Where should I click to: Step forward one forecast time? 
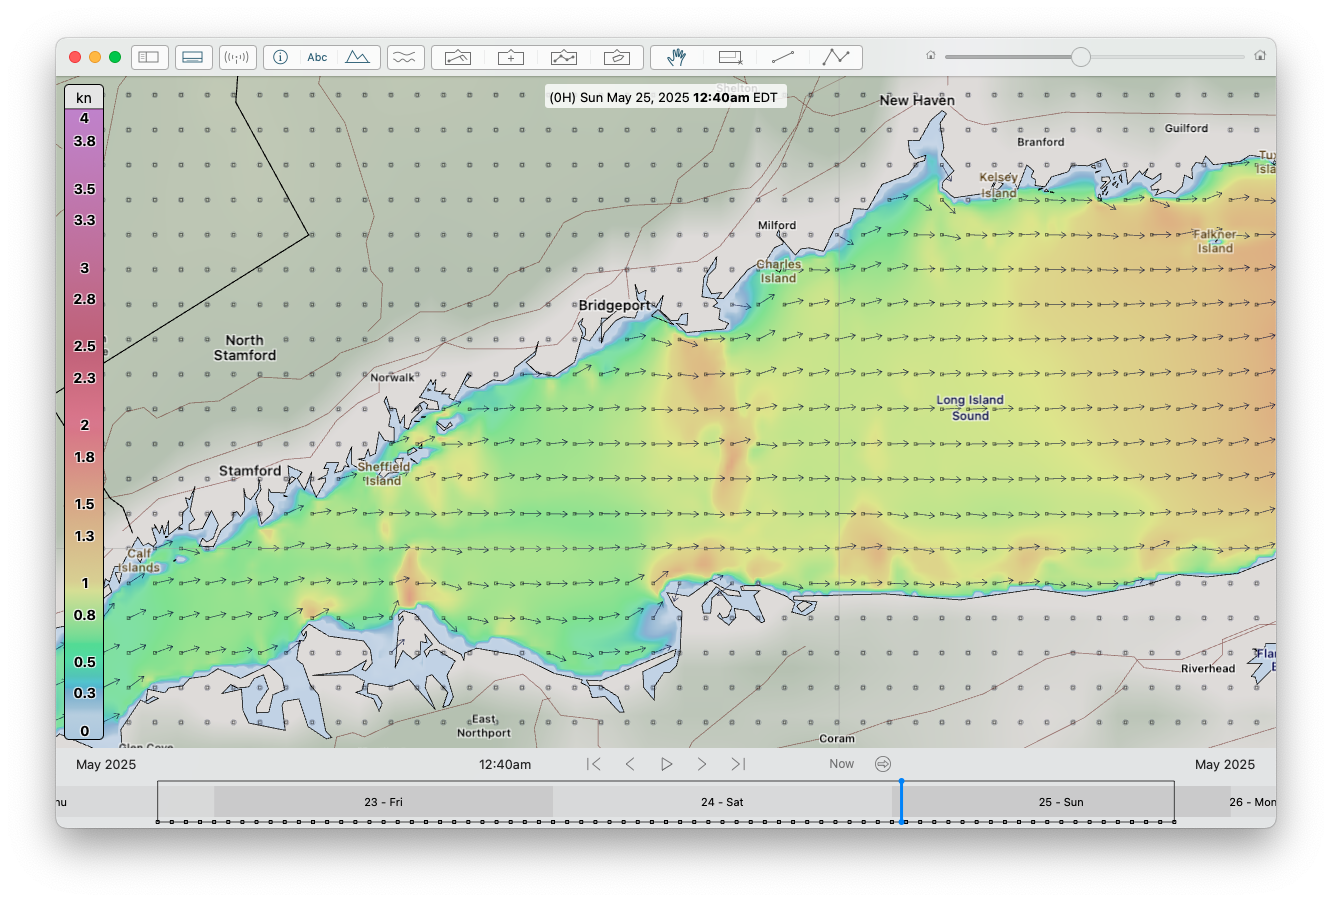702,764
